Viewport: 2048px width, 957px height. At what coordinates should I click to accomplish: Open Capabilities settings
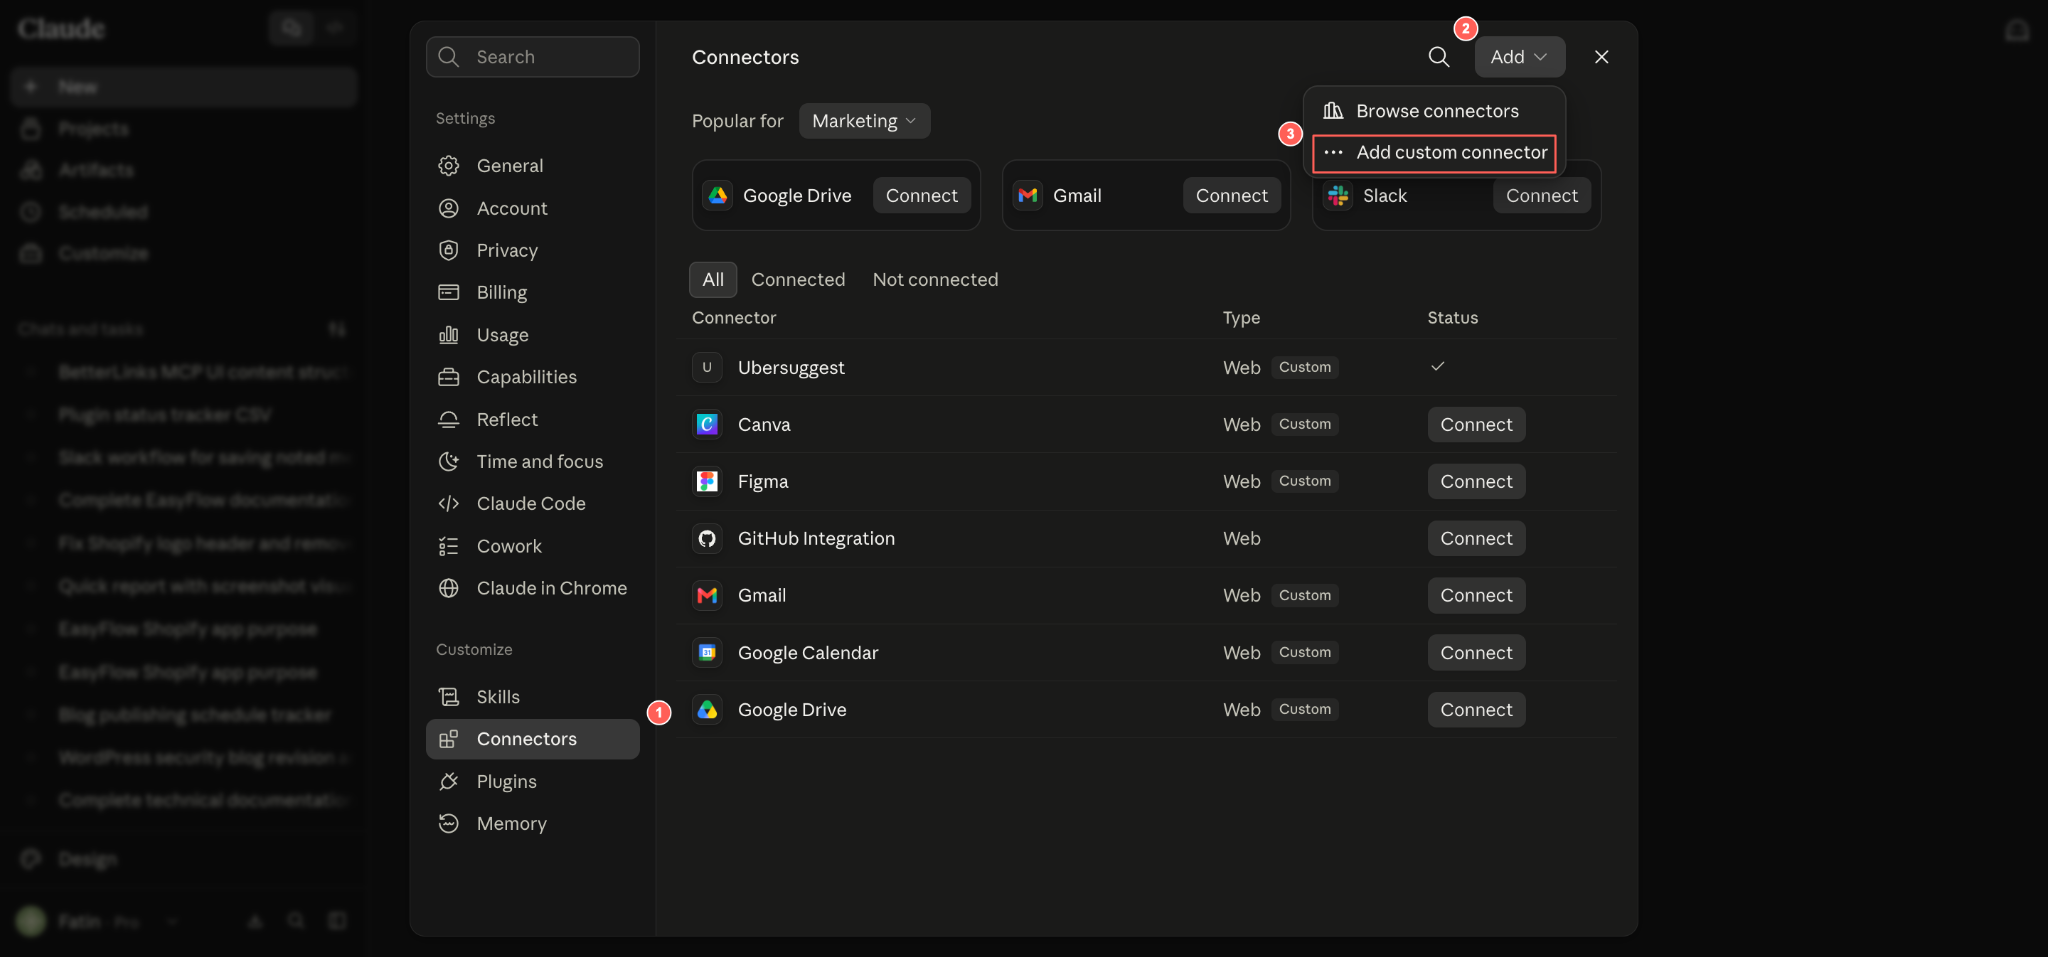[x=532, y=377]
